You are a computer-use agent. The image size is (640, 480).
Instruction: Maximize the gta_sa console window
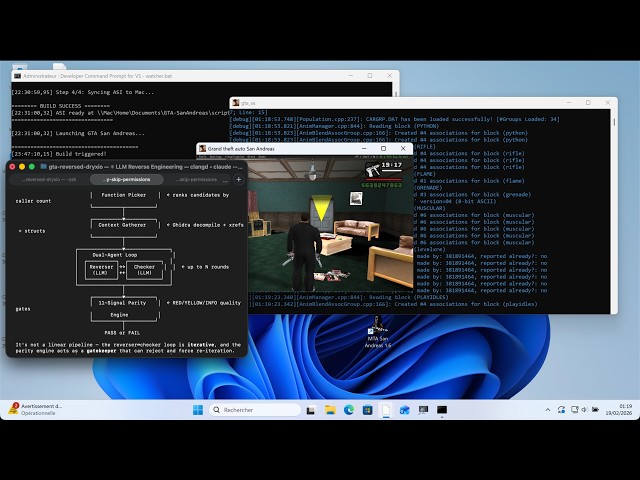tap(588, 103)
